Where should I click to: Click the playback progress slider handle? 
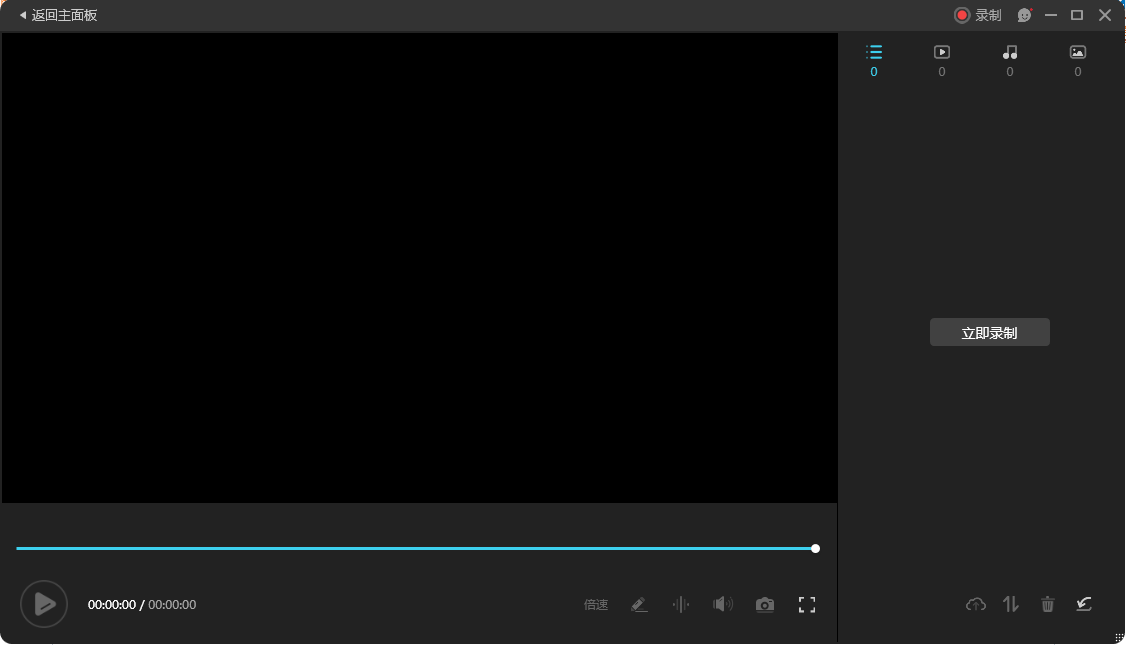tap(815, 549)
